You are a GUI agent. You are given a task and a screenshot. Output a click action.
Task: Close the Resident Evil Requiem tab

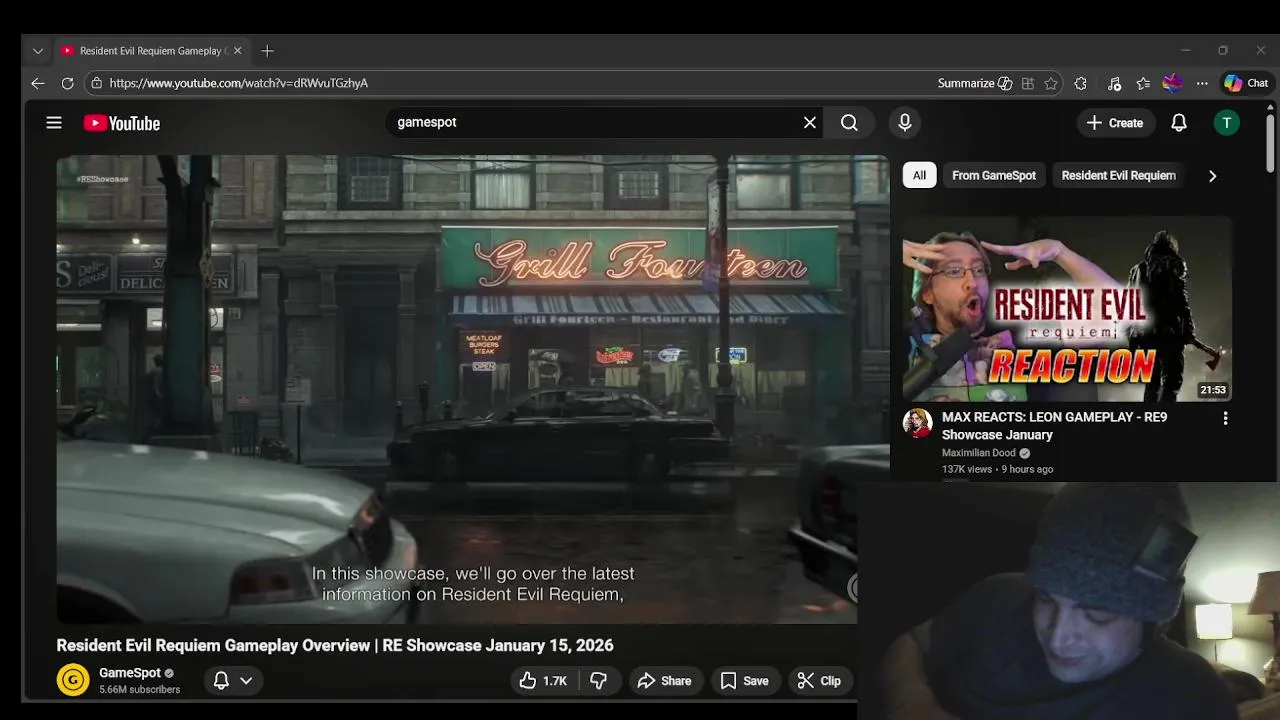coord(237,51)
